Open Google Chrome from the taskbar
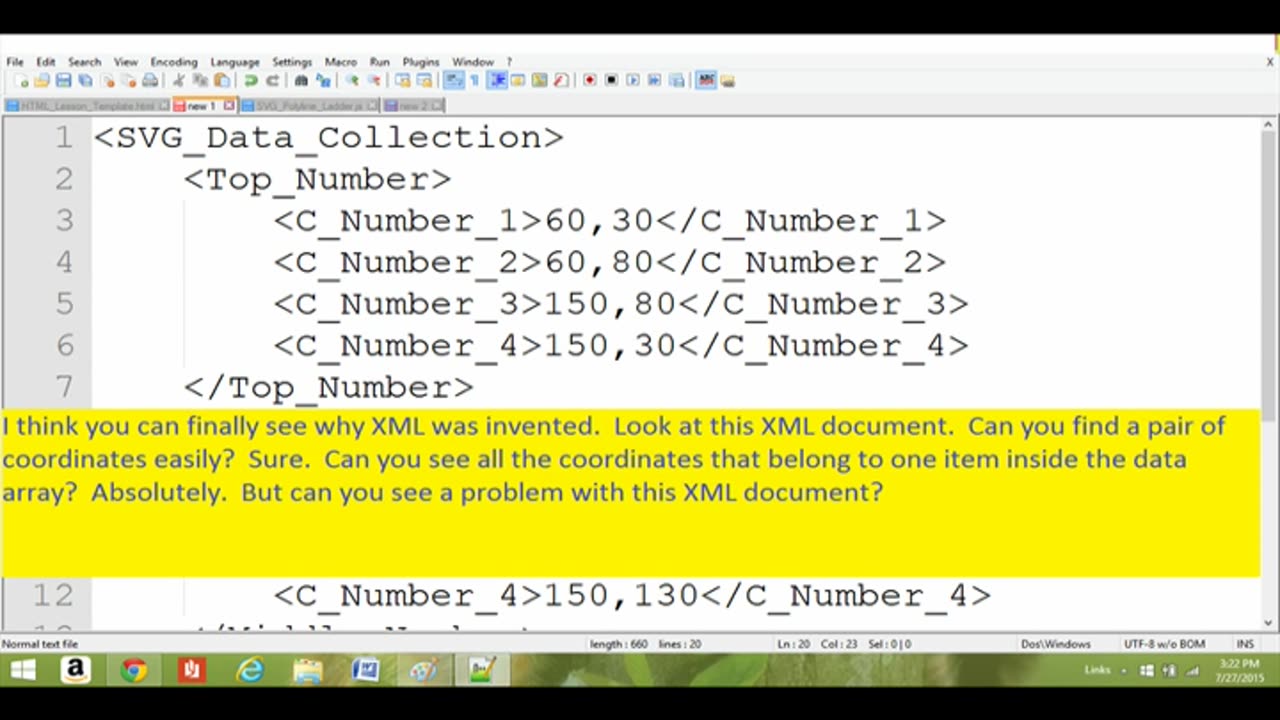The height and width of the screenshot is (720, 1280). click(133, 669)
